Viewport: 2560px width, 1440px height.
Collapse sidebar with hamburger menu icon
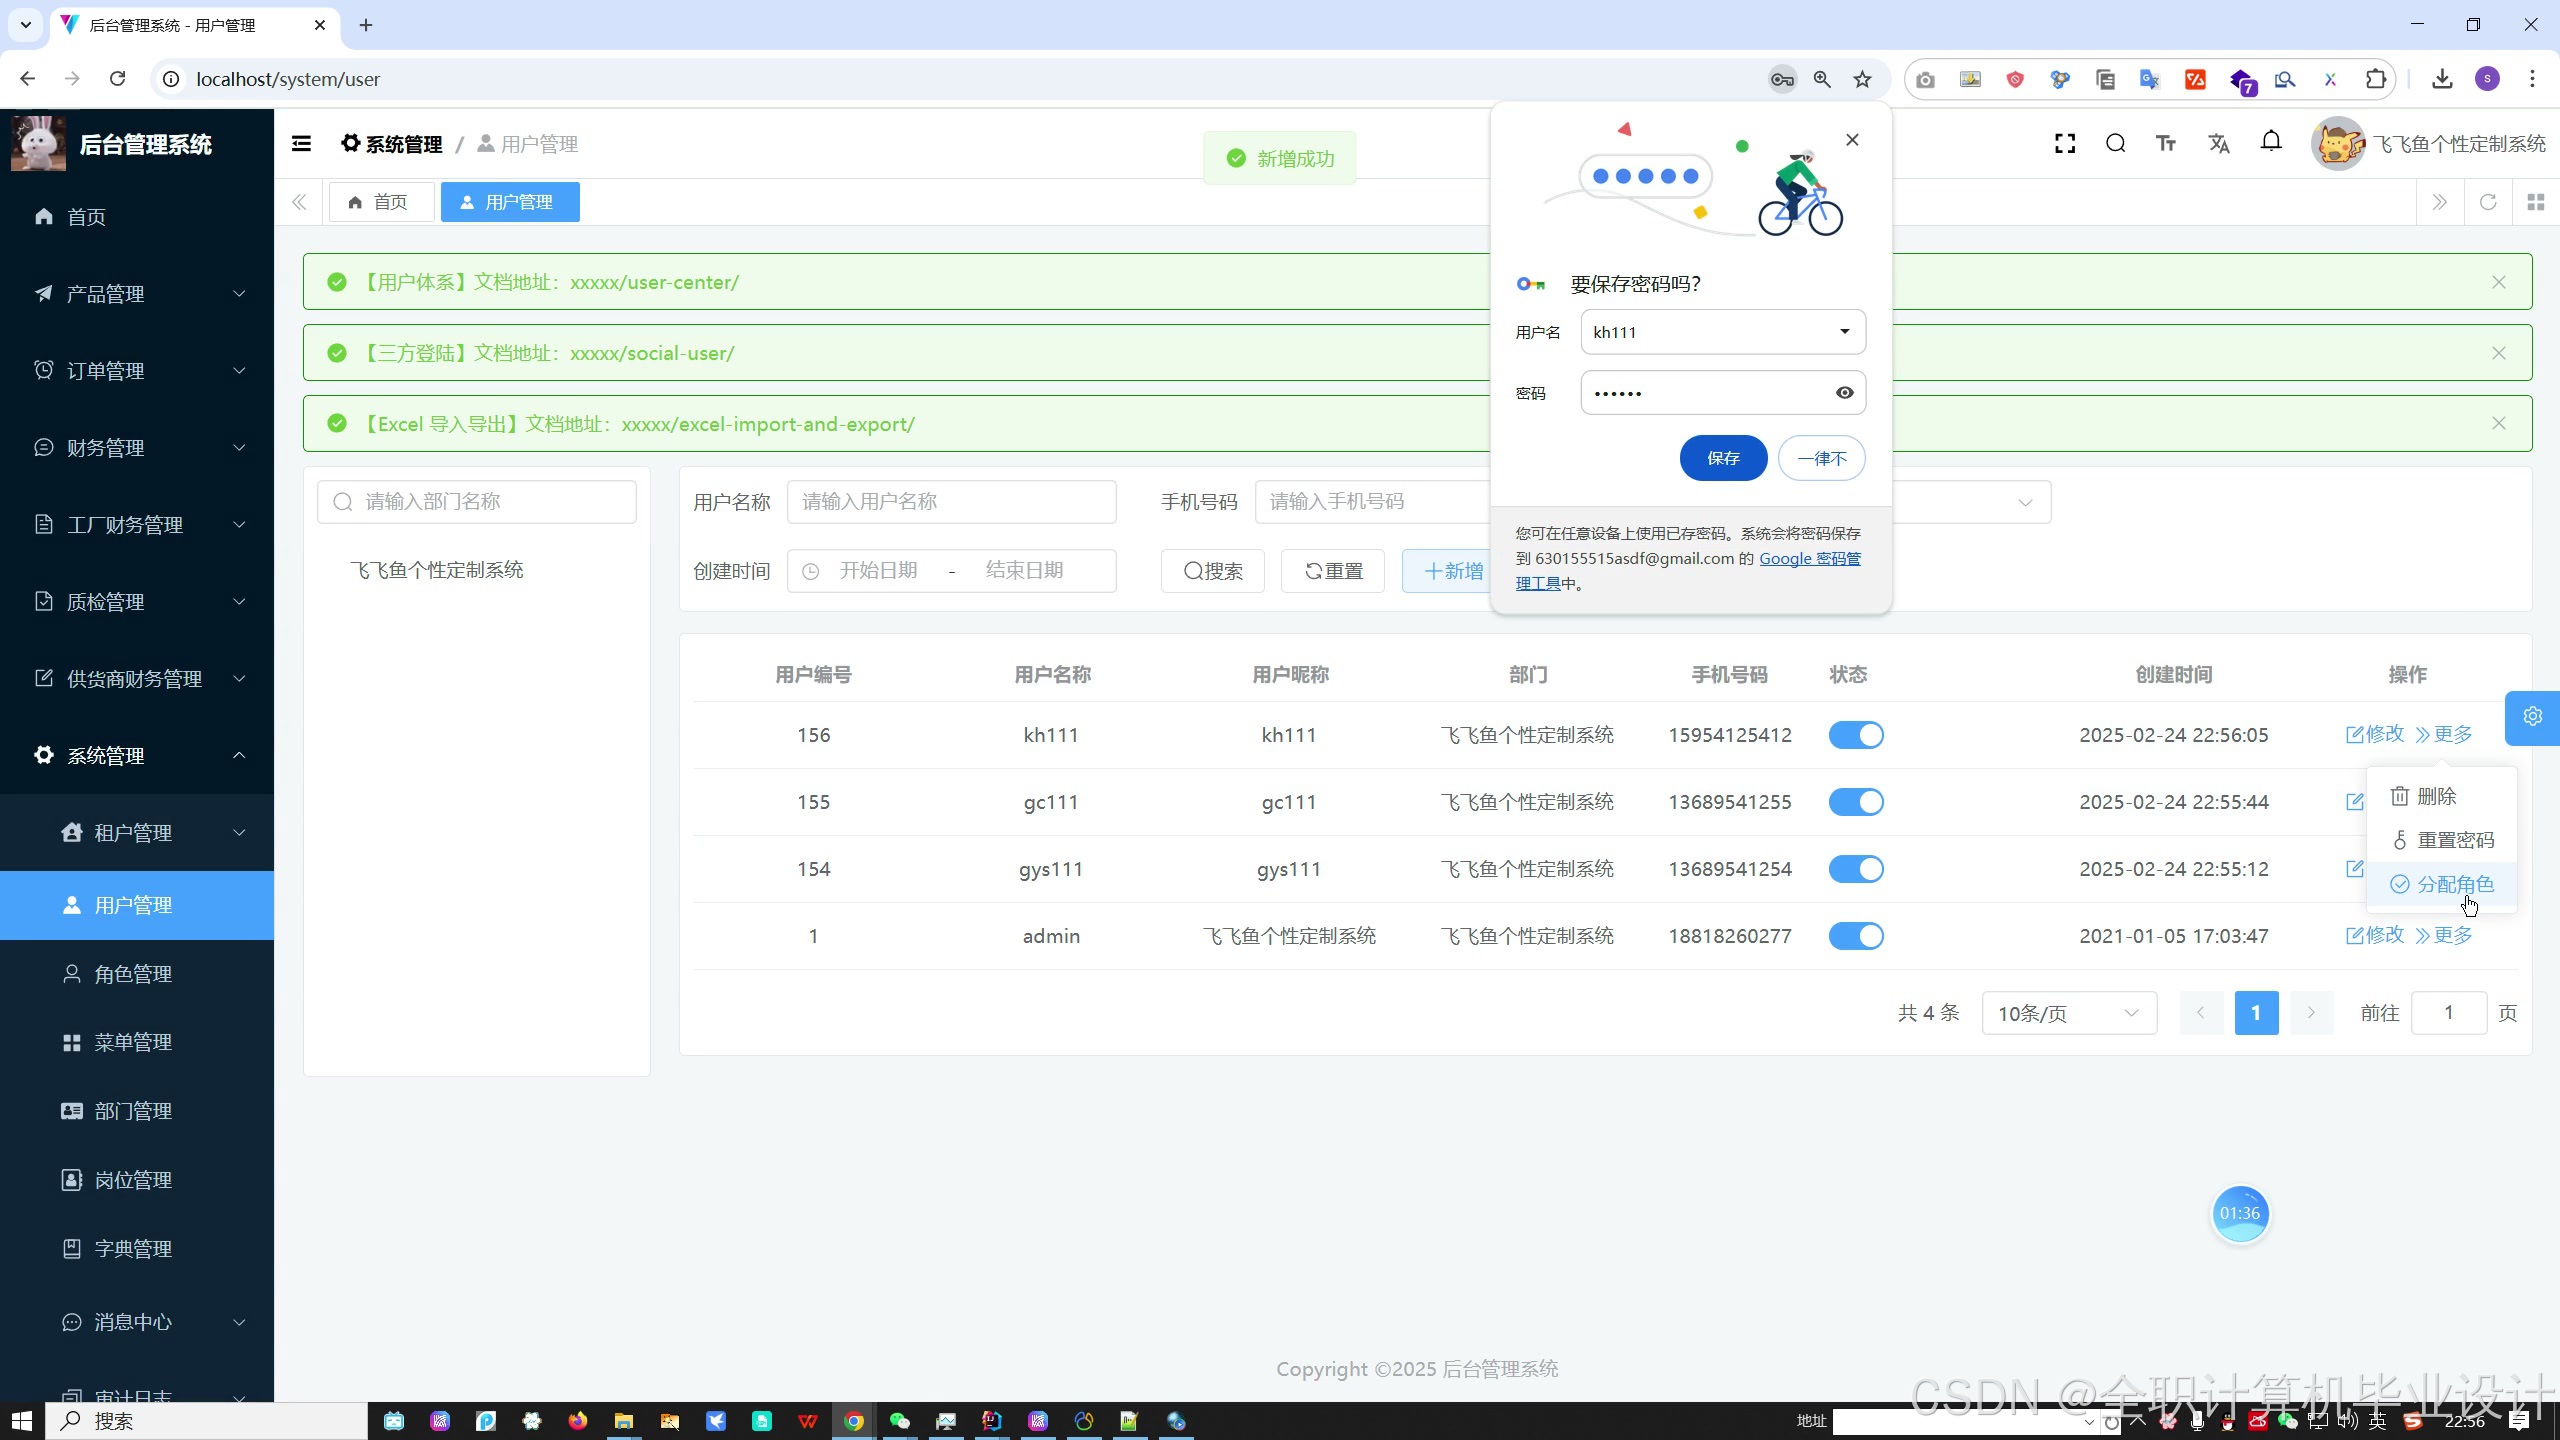pyautogui.click(x=301, y=144)
